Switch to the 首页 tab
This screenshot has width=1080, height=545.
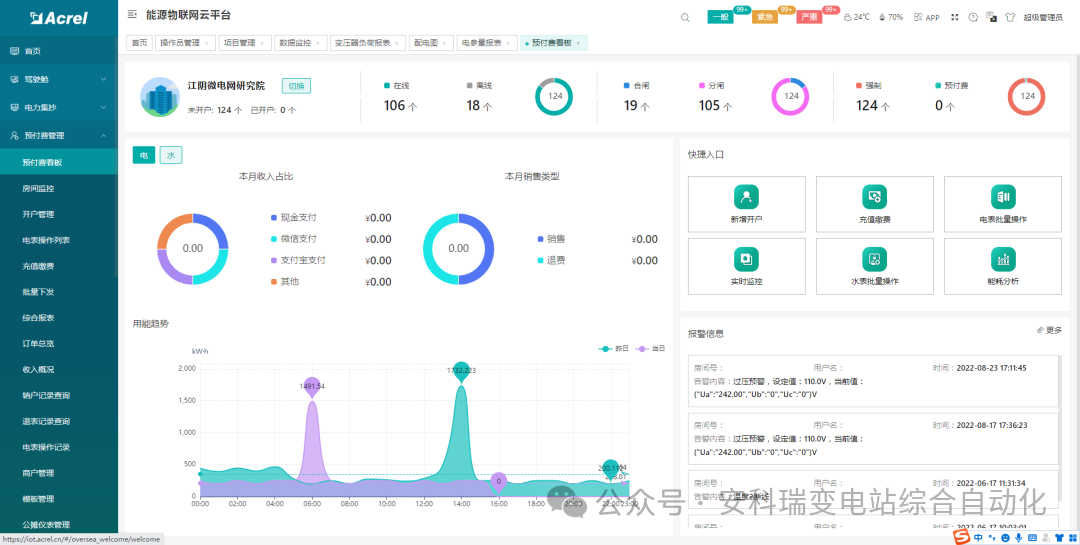point(140,43)
